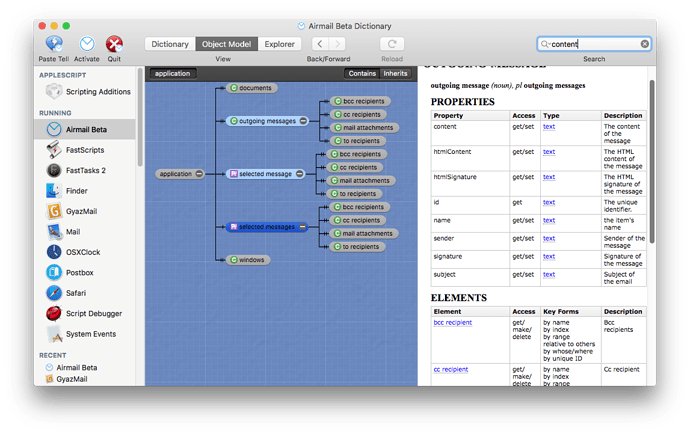Image resolution: width=690 pixels, height=434 pixels.
Task: Open text type link for htmlContent property
Action: click(549, 151)
